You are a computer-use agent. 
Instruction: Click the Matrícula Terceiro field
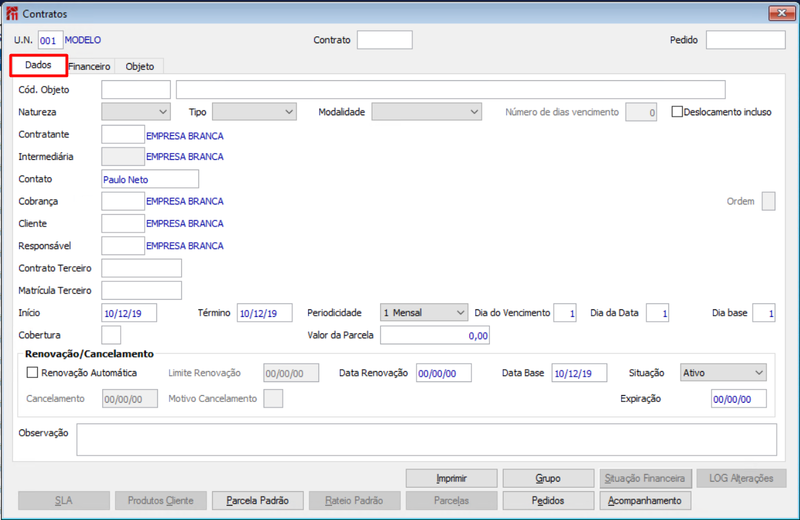141,290
